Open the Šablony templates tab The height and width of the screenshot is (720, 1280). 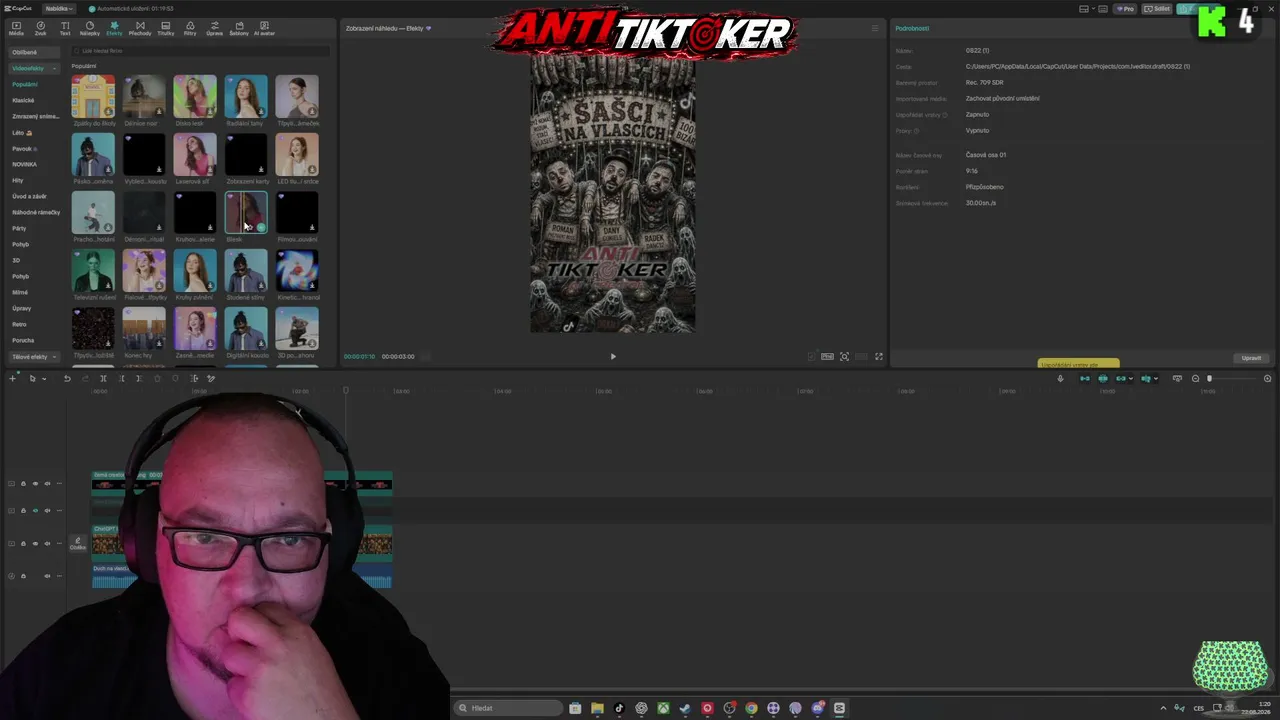pos(239,28)
